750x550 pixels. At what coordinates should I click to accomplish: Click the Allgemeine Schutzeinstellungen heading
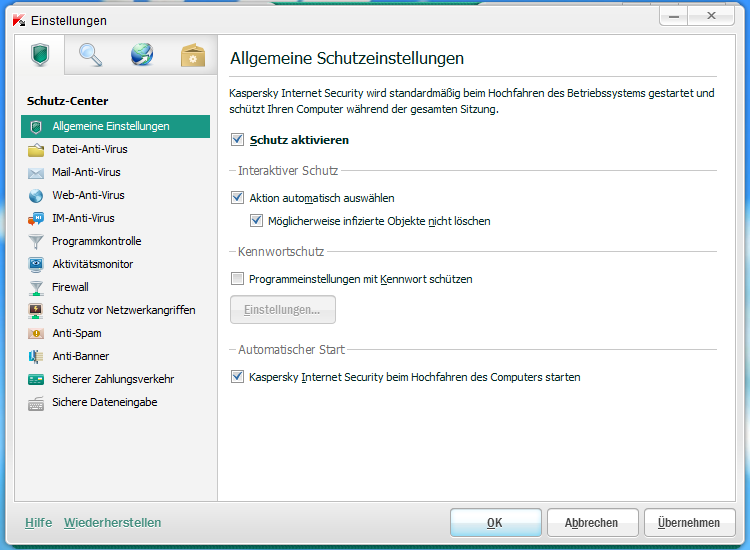coord(347,58)
